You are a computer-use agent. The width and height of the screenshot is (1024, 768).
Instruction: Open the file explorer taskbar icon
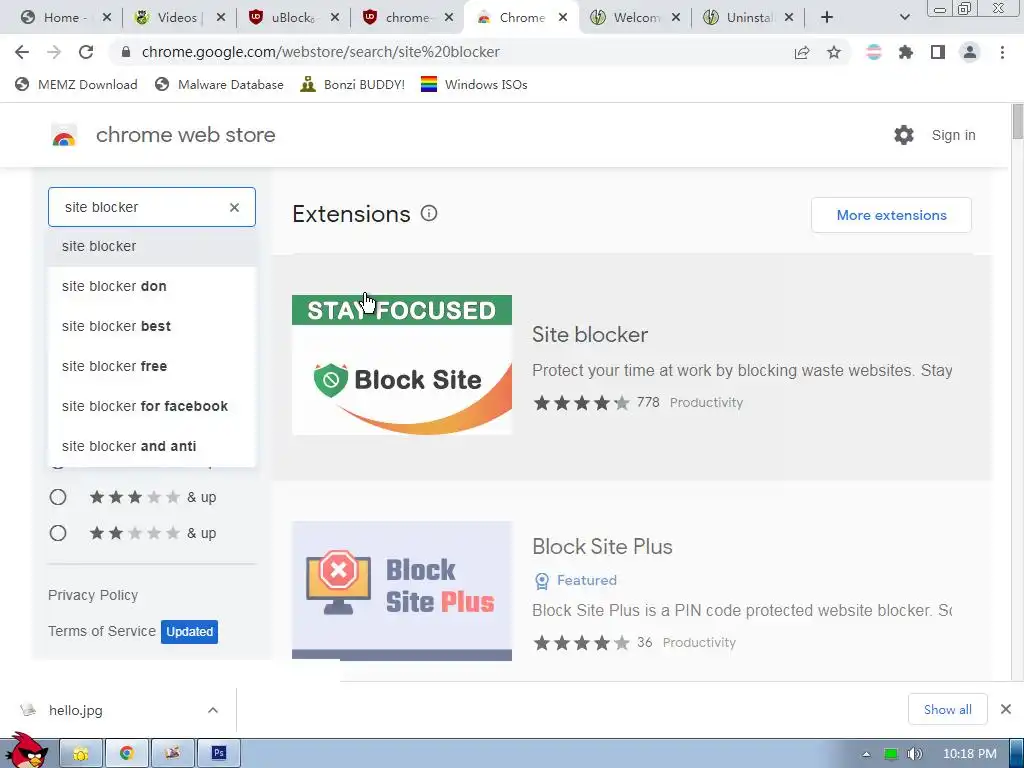(81, 754)
